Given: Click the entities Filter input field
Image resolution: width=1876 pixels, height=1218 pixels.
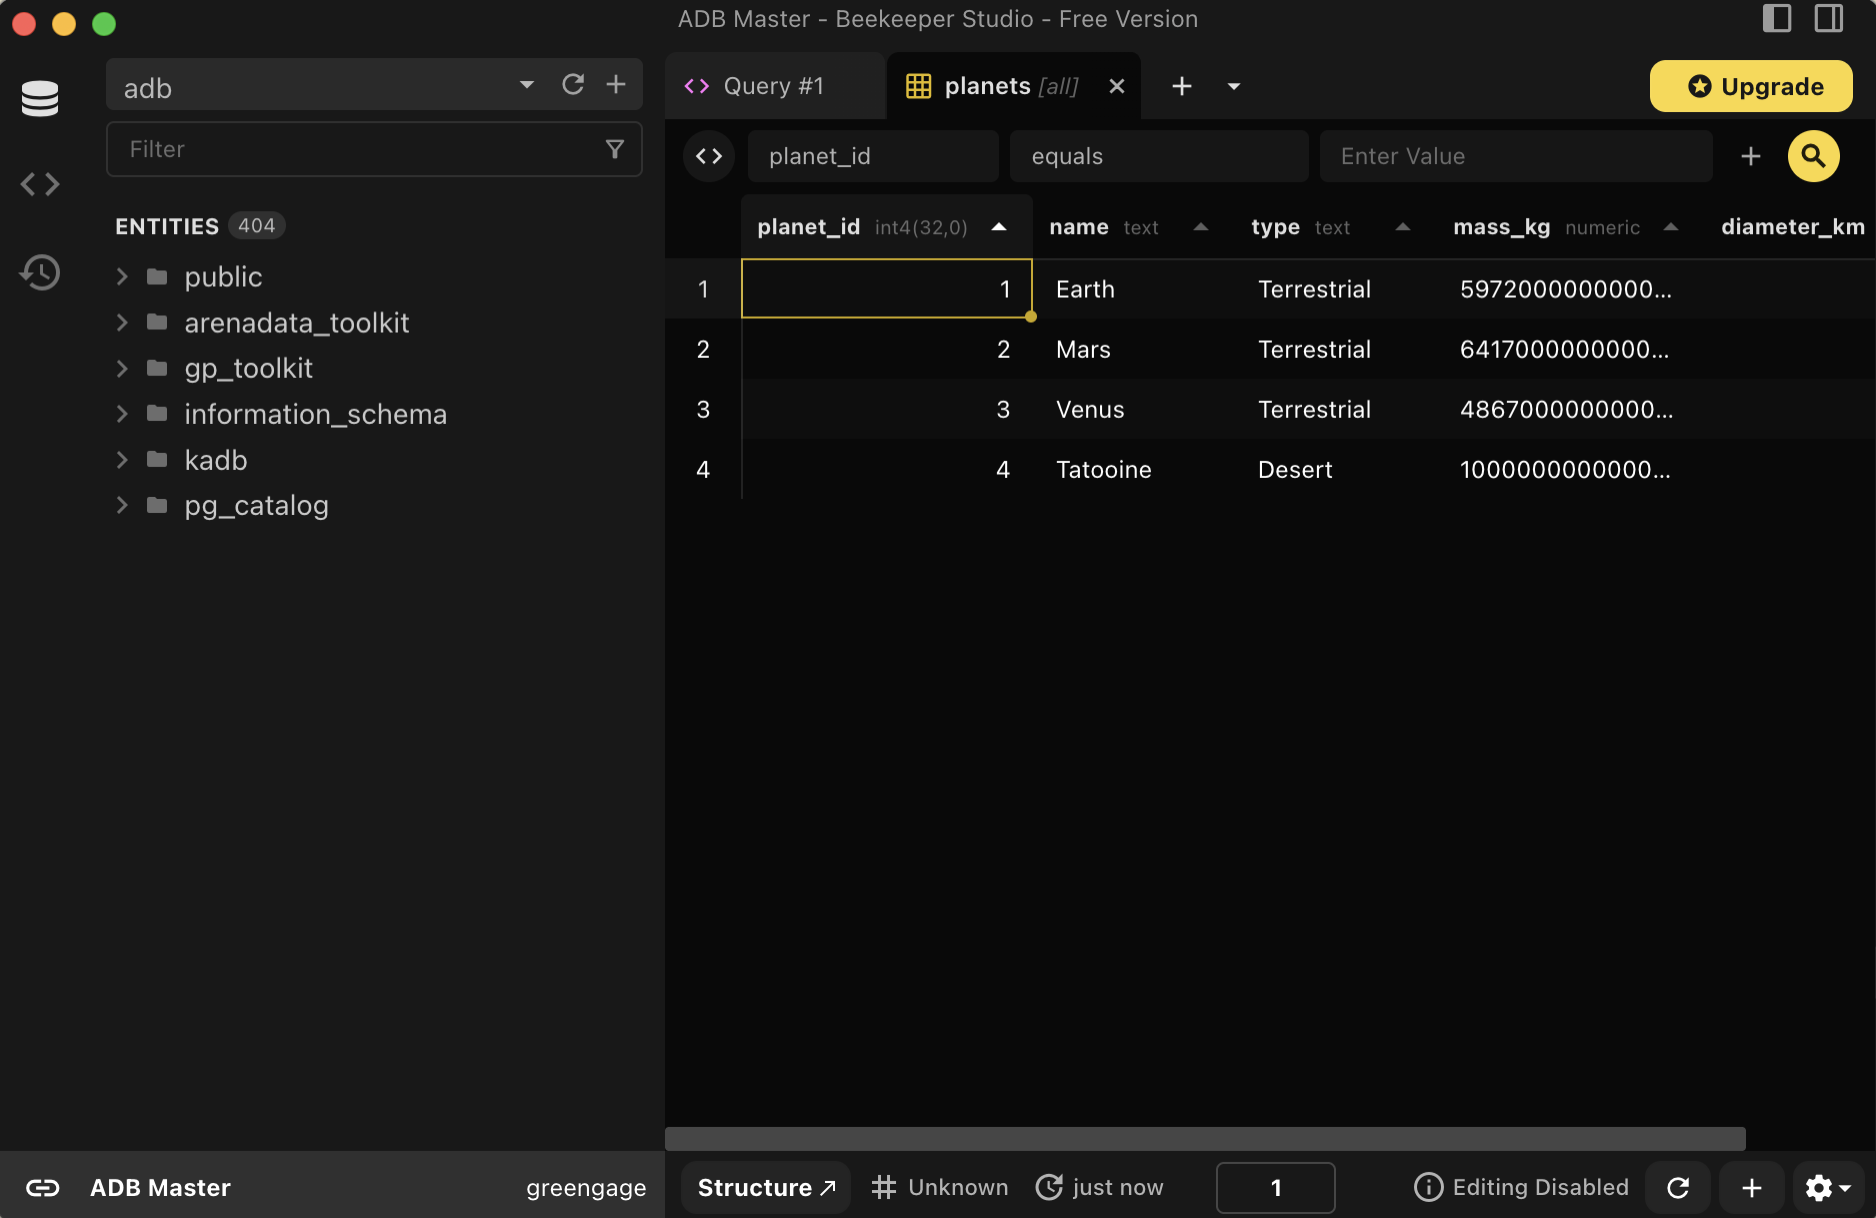Looking at the screenshot, I should click(374, 149).
